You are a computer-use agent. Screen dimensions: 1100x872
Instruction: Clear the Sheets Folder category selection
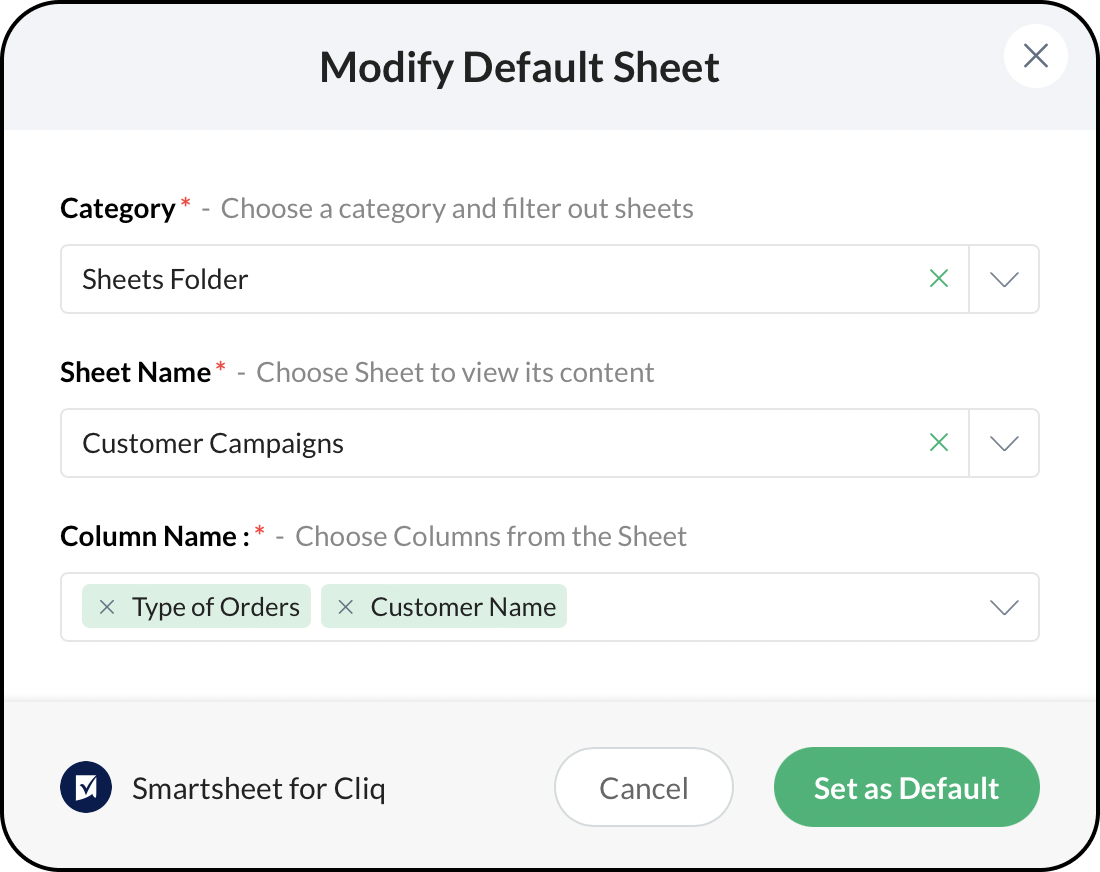pos(938,279)
